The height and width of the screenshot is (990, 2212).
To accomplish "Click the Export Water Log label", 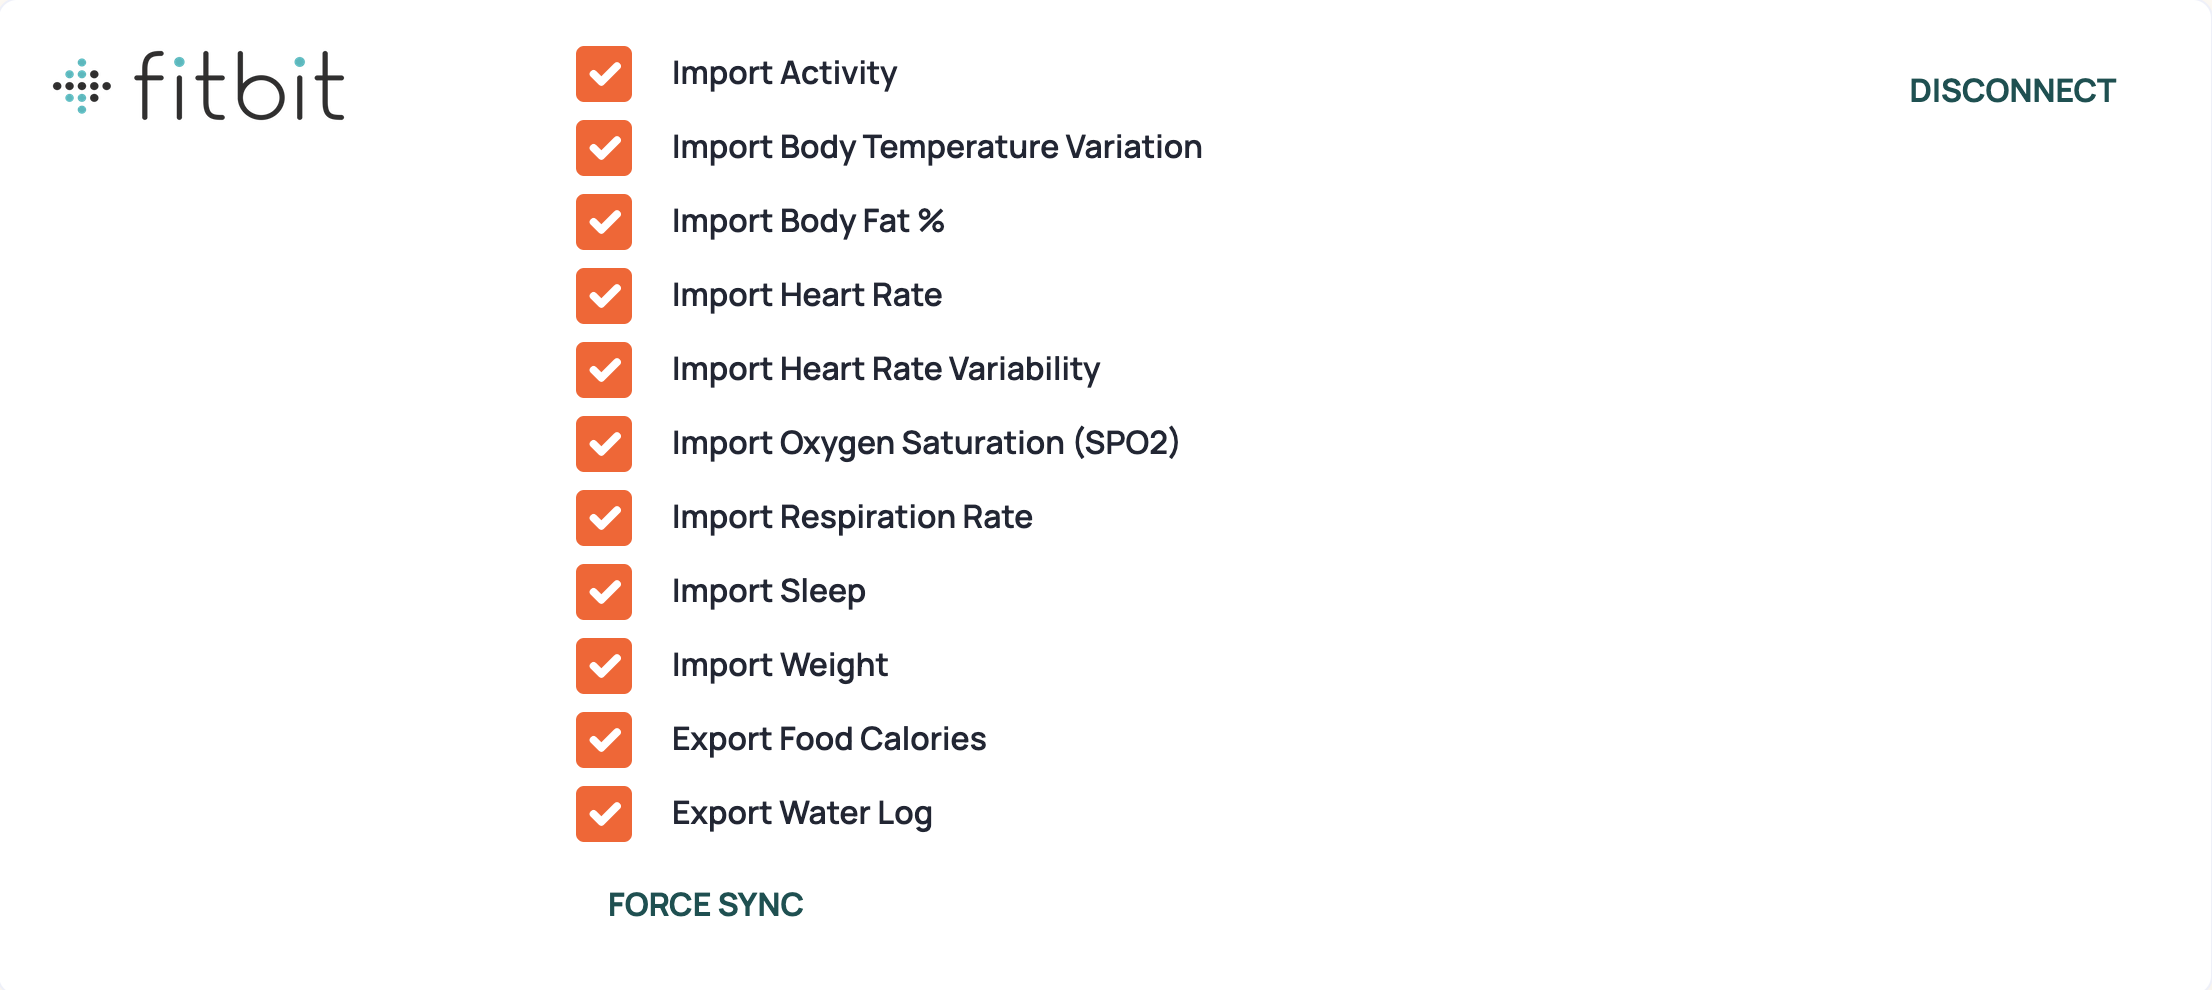I will pyautogui.click(x=802, y=814).
